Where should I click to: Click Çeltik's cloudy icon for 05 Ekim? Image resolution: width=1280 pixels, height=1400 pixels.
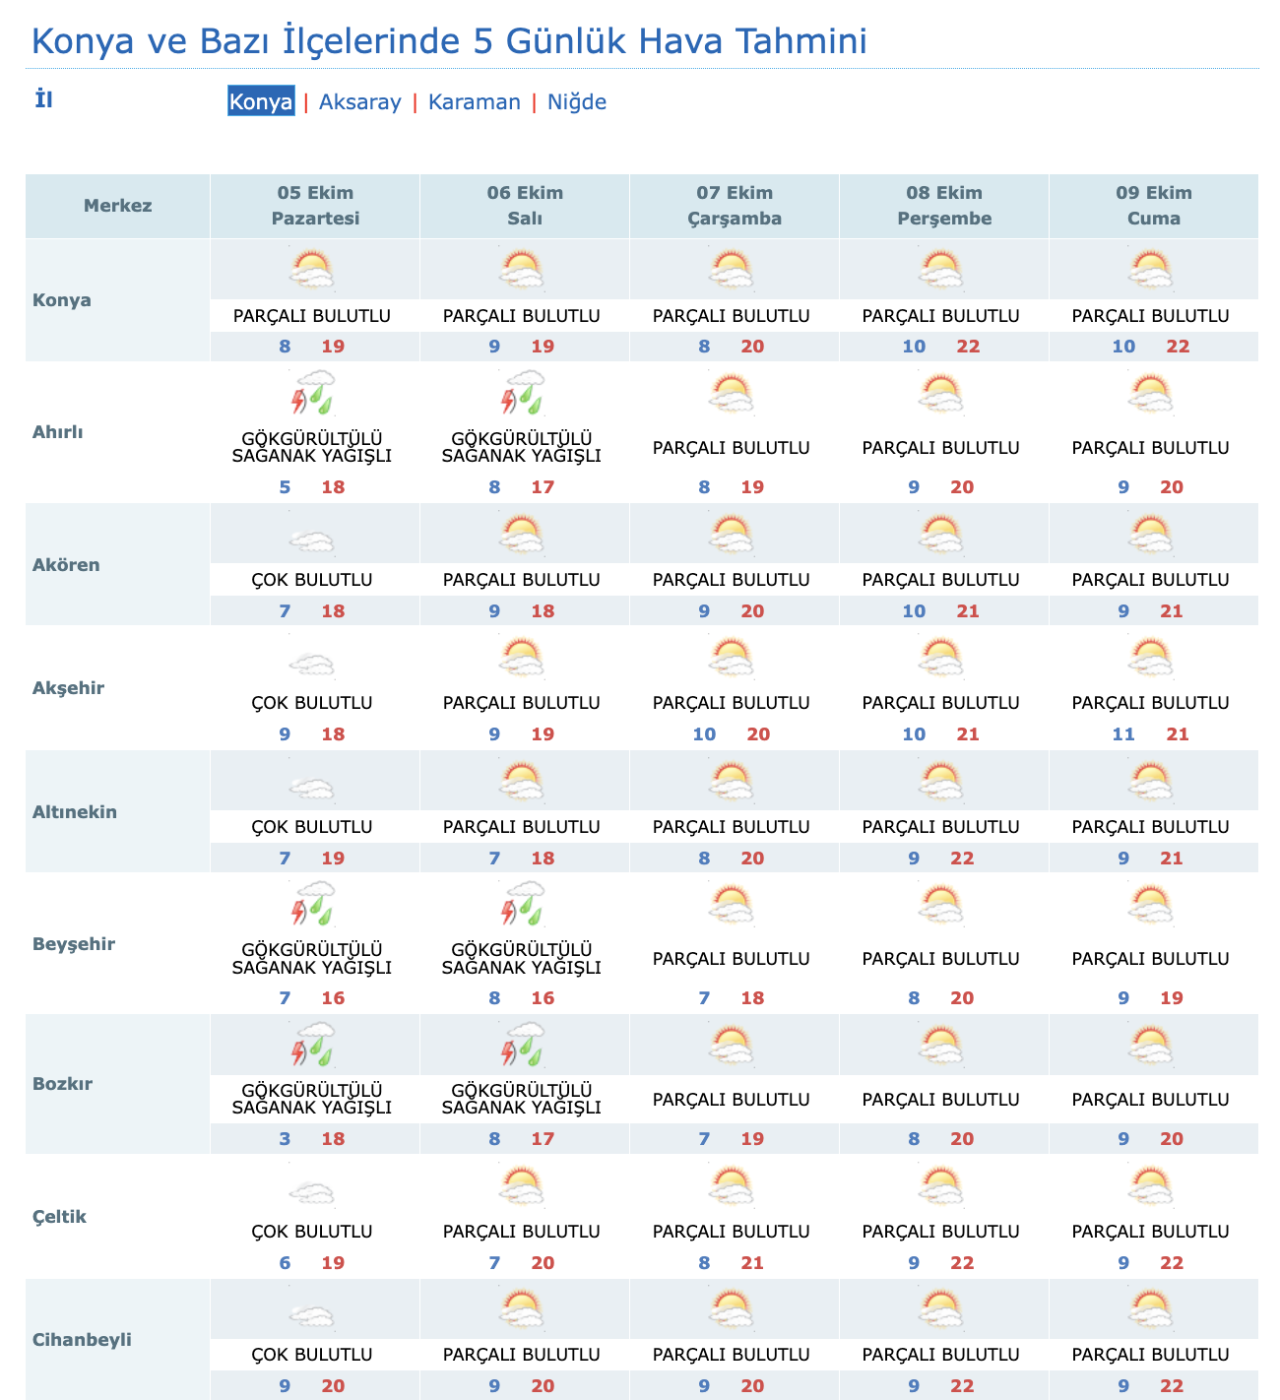point(312,1193)
